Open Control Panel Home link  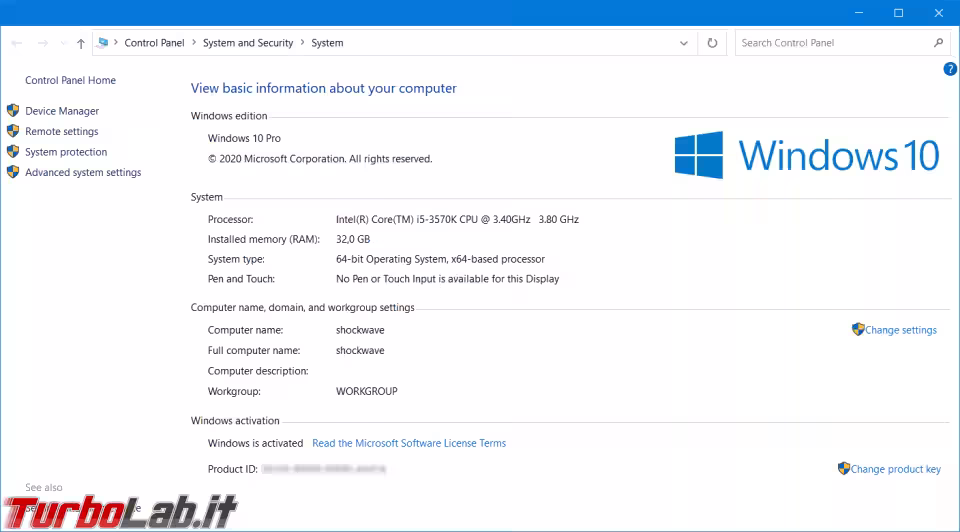[70, 80]
